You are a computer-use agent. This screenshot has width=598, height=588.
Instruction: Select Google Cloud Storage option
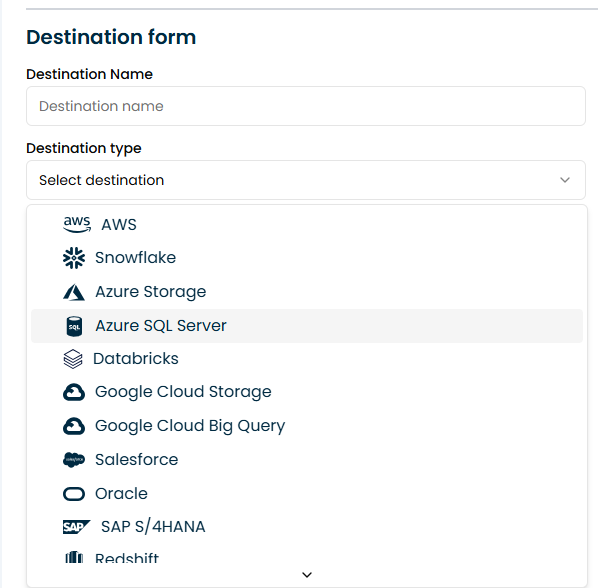pos(307,392)
